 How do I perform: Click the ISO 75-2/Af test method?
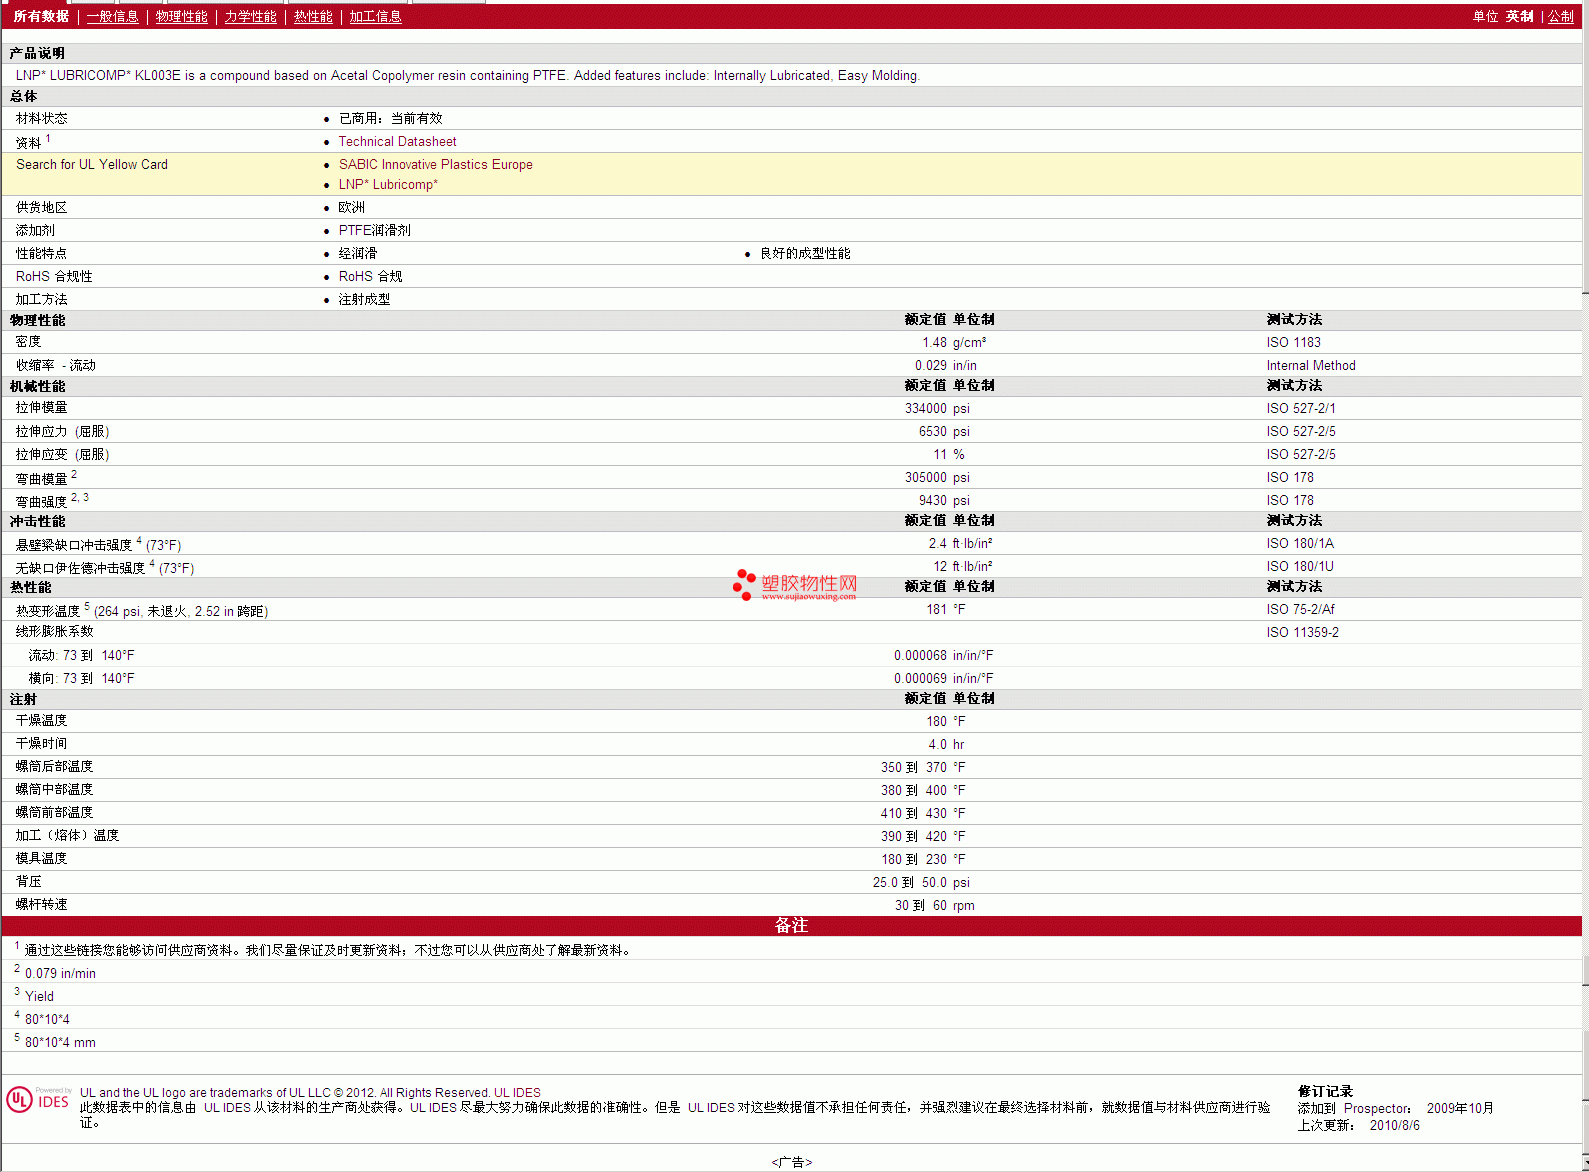click(1300, 610)
